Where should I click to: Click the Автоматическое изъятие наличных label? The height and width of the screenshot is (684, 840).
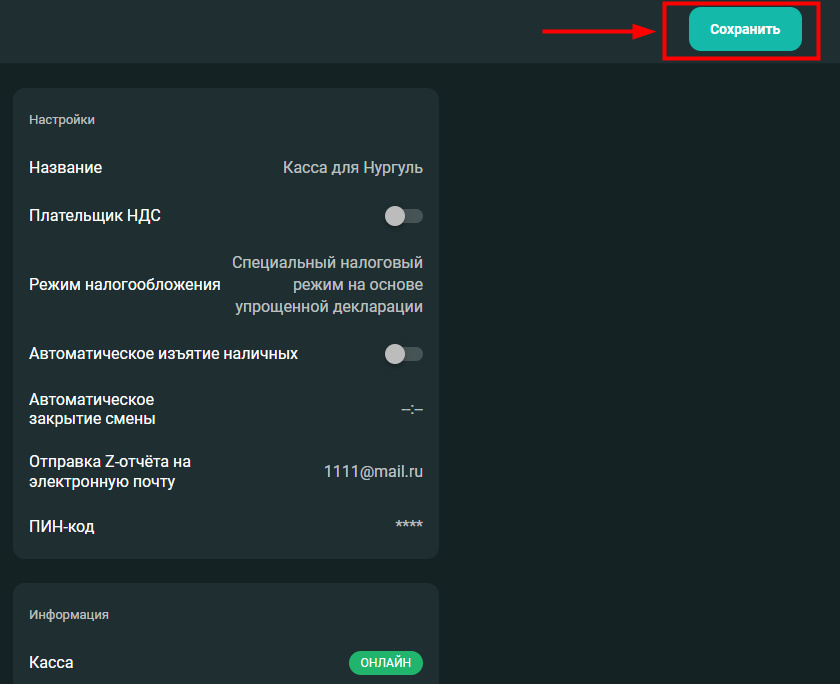(x=163, y=354)
